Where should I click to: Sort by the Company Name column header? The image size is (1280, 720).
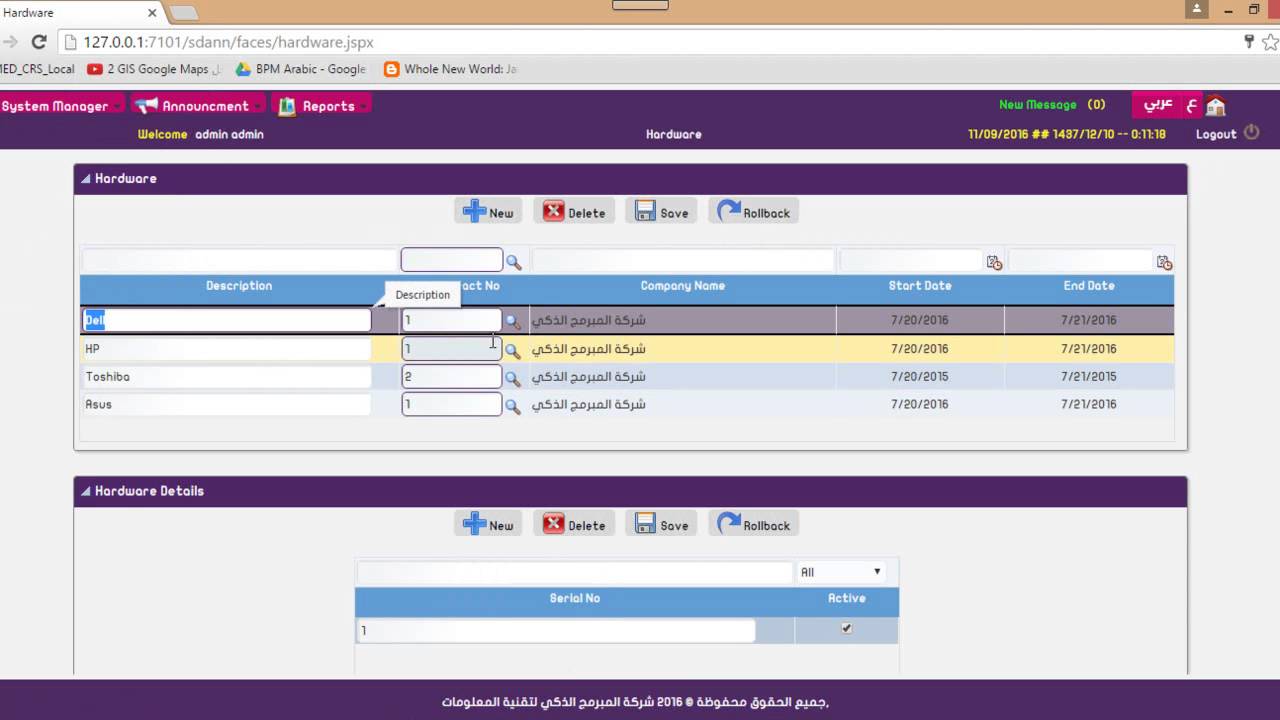tap(683, 286)
